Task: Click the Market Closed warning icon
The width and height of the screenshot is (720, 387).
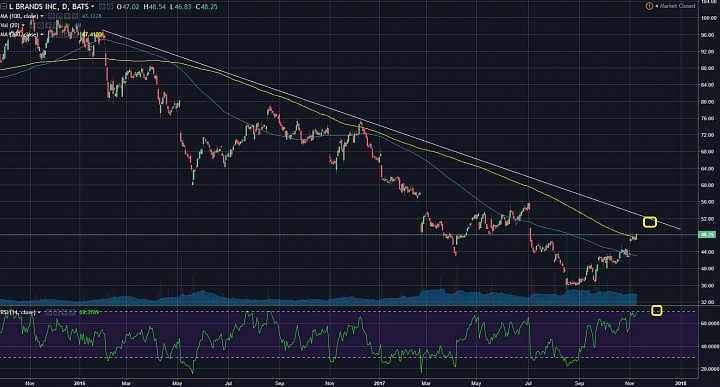Action: click(x=649, y=6)
